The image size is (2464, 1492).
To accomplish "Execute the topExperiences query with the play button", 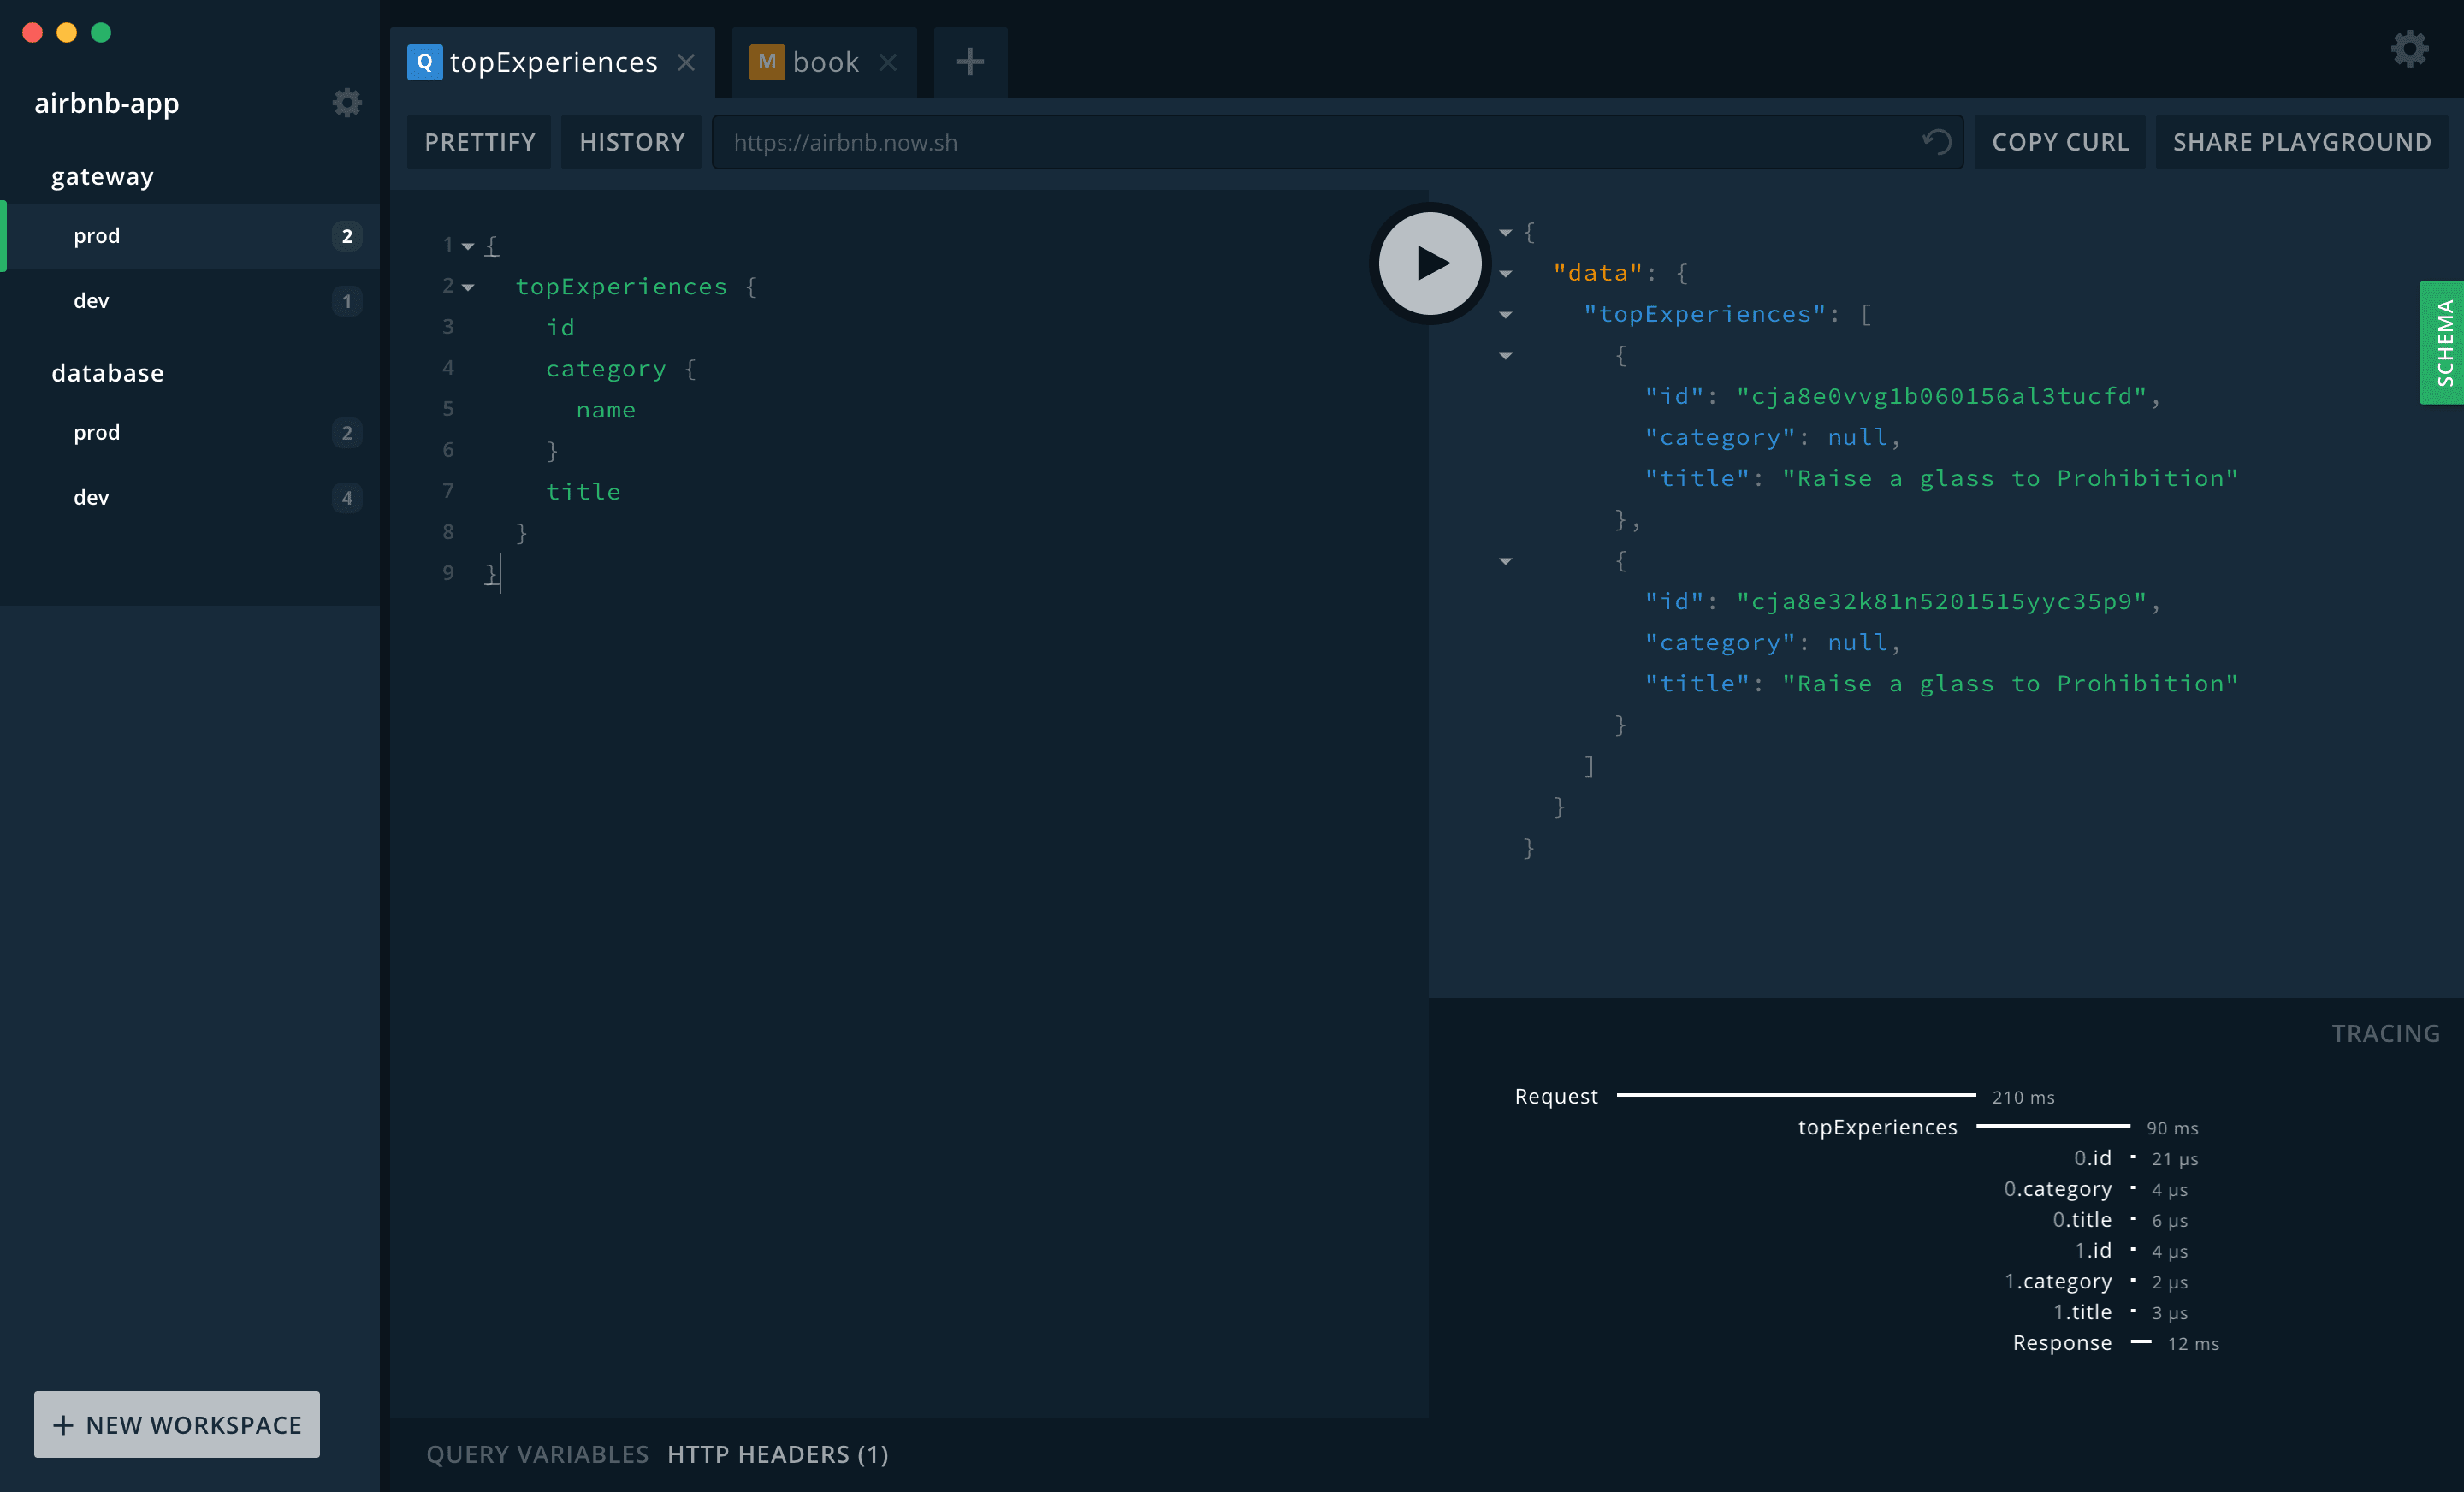I will pos(1428,263).
